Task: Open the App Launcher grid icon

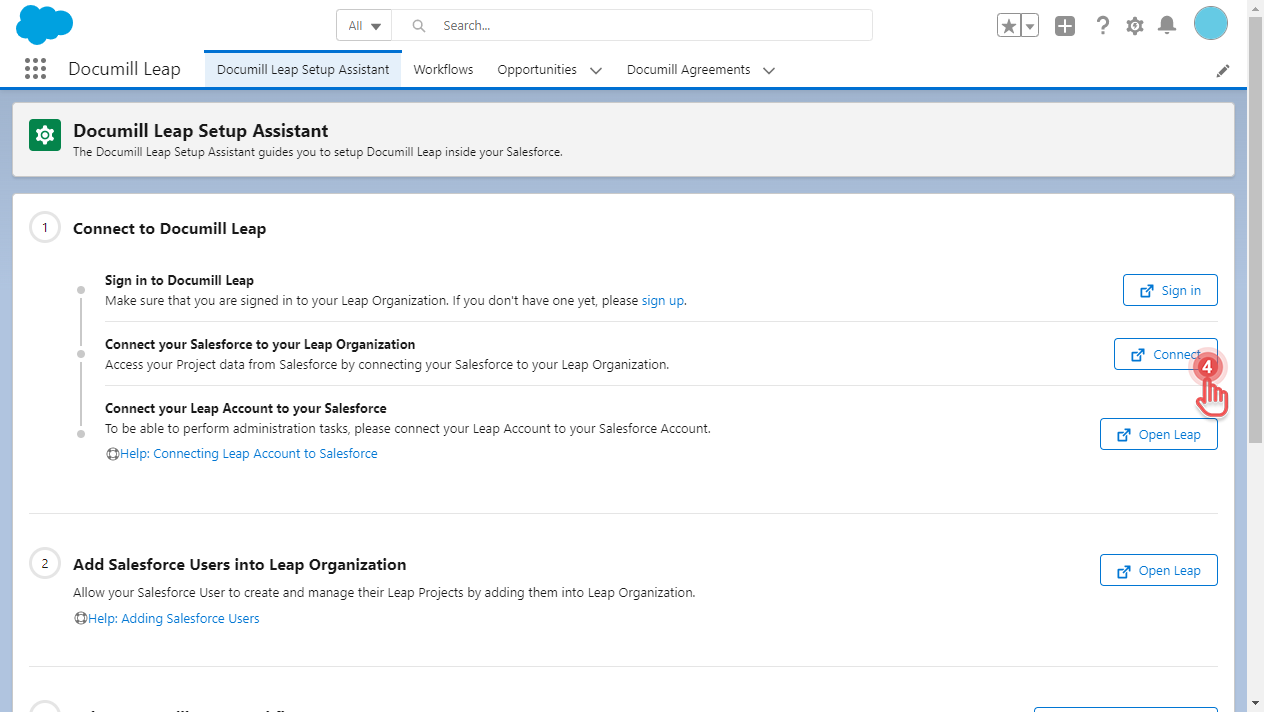Action: click(35, 69)
